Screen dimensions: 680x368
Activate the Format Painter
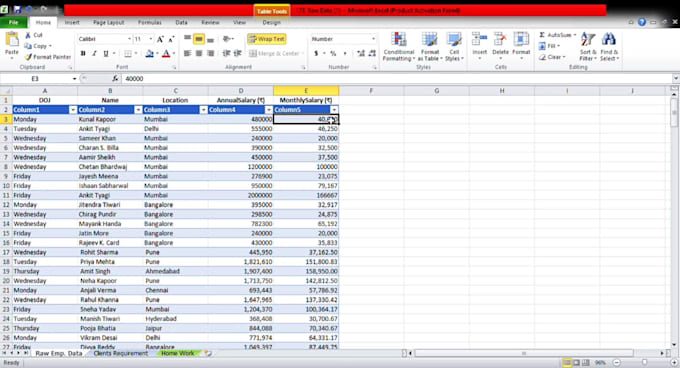[x=48, y=57]
